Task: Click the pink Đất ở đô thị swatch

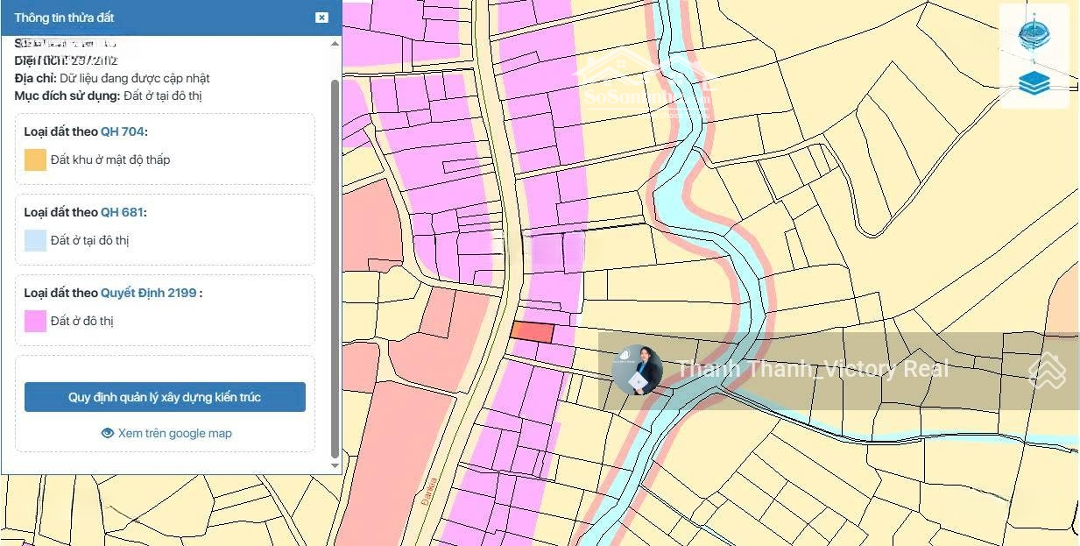Action: (35, 321)
